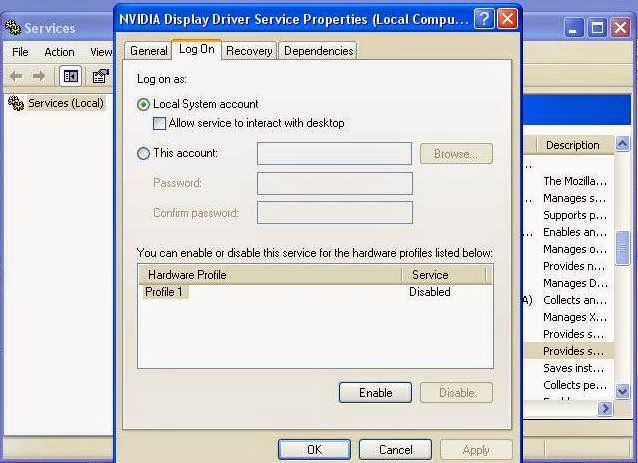Viewport: 638px width, 463px height.
Task: Close the NVIDIA properties dialog
Action: coord(507,19)
